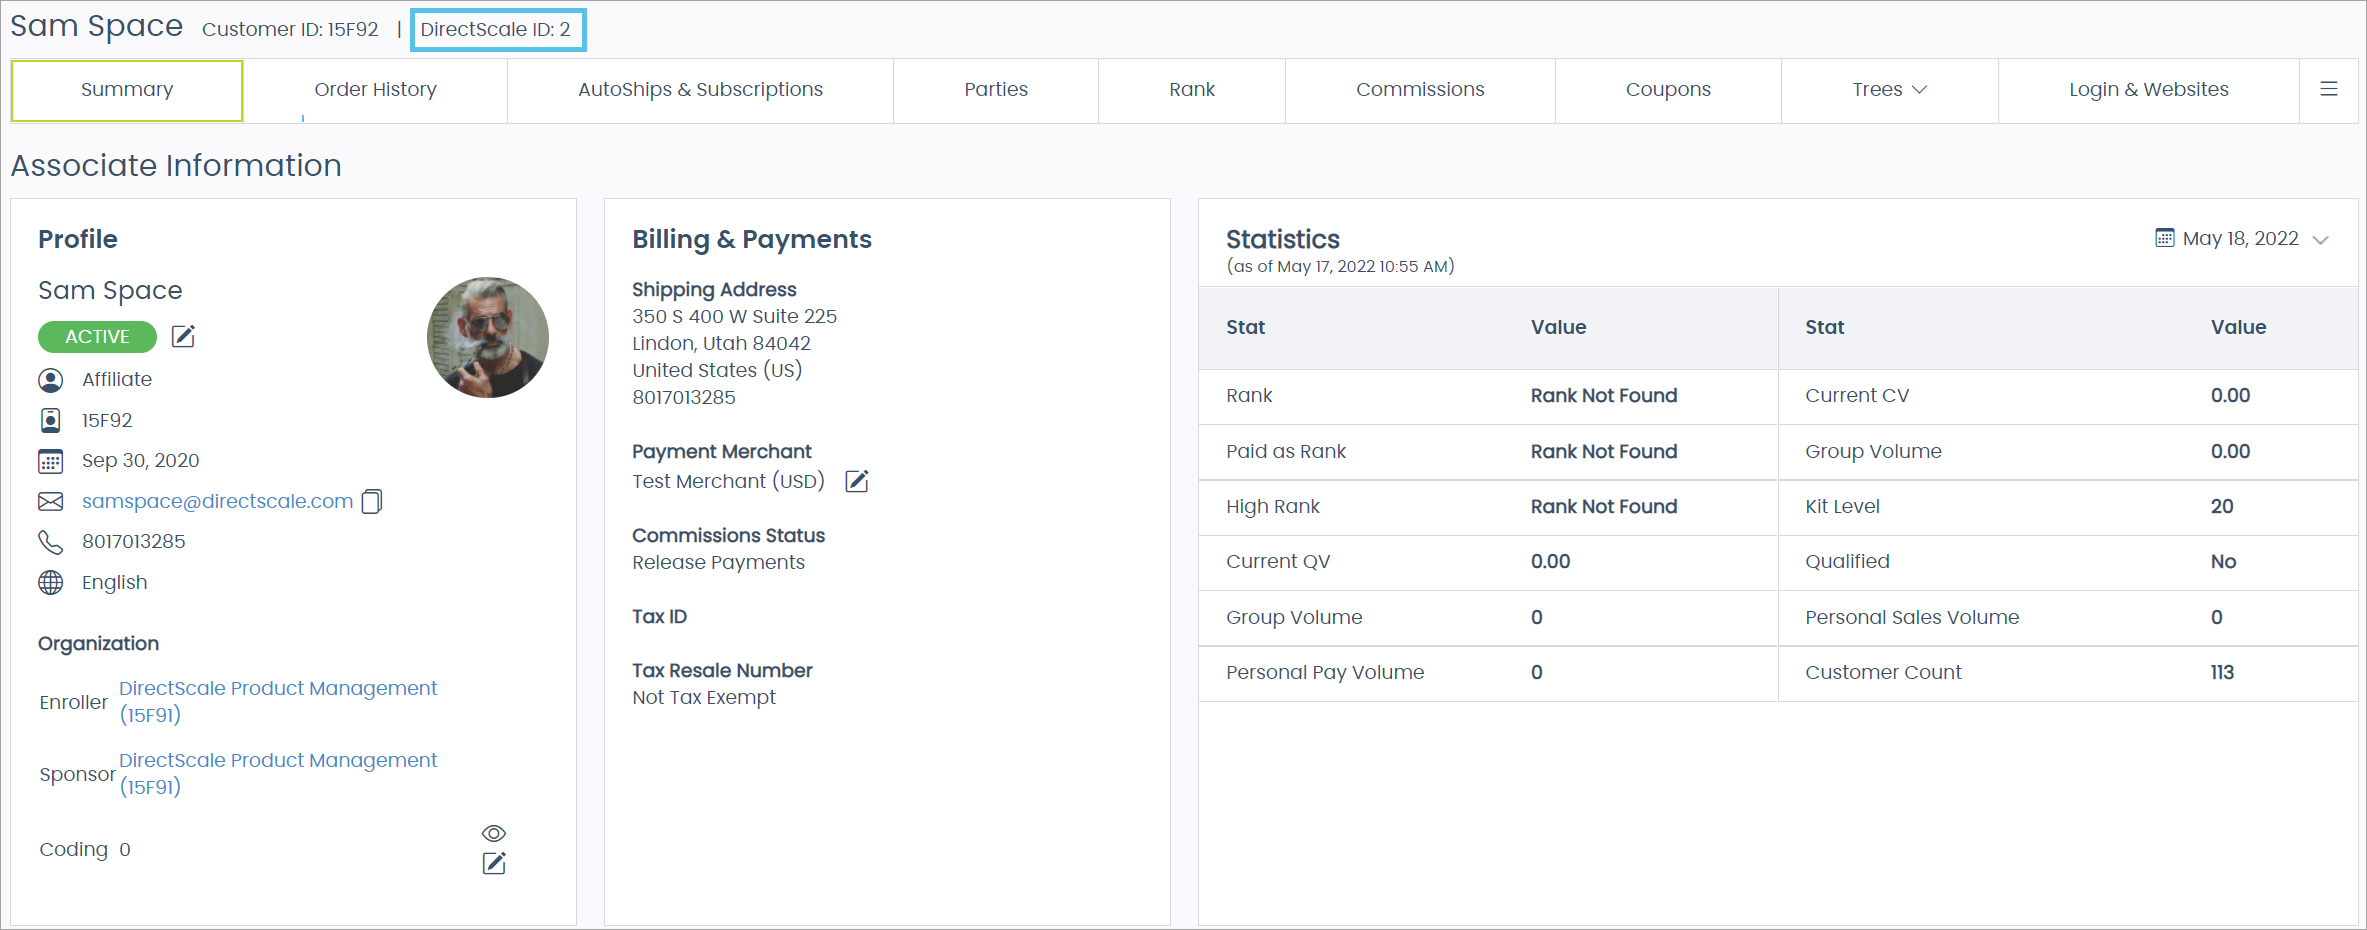Switch to the Order History tab

pos(375,89)
